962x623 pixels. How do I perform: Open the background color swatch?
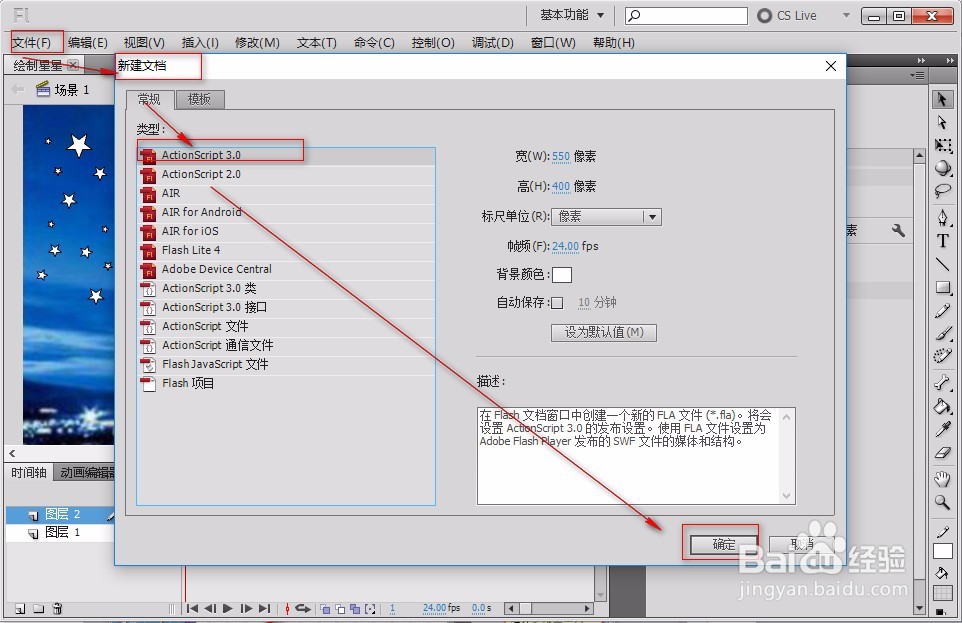pos(561,274)
